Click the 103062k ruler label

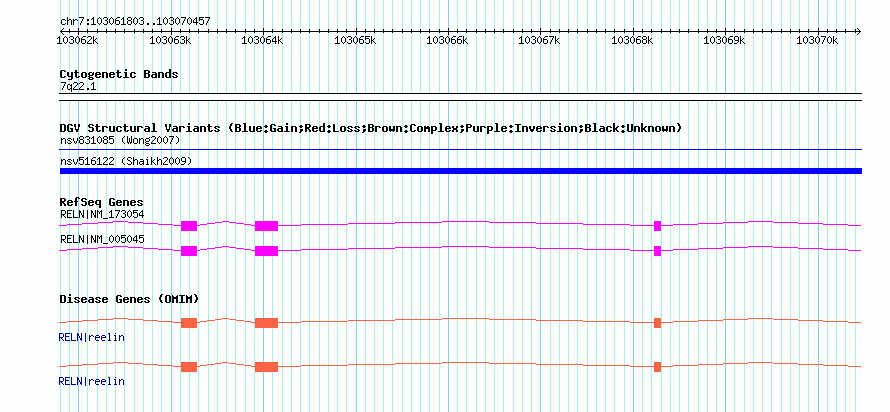[x=78, y=40]
